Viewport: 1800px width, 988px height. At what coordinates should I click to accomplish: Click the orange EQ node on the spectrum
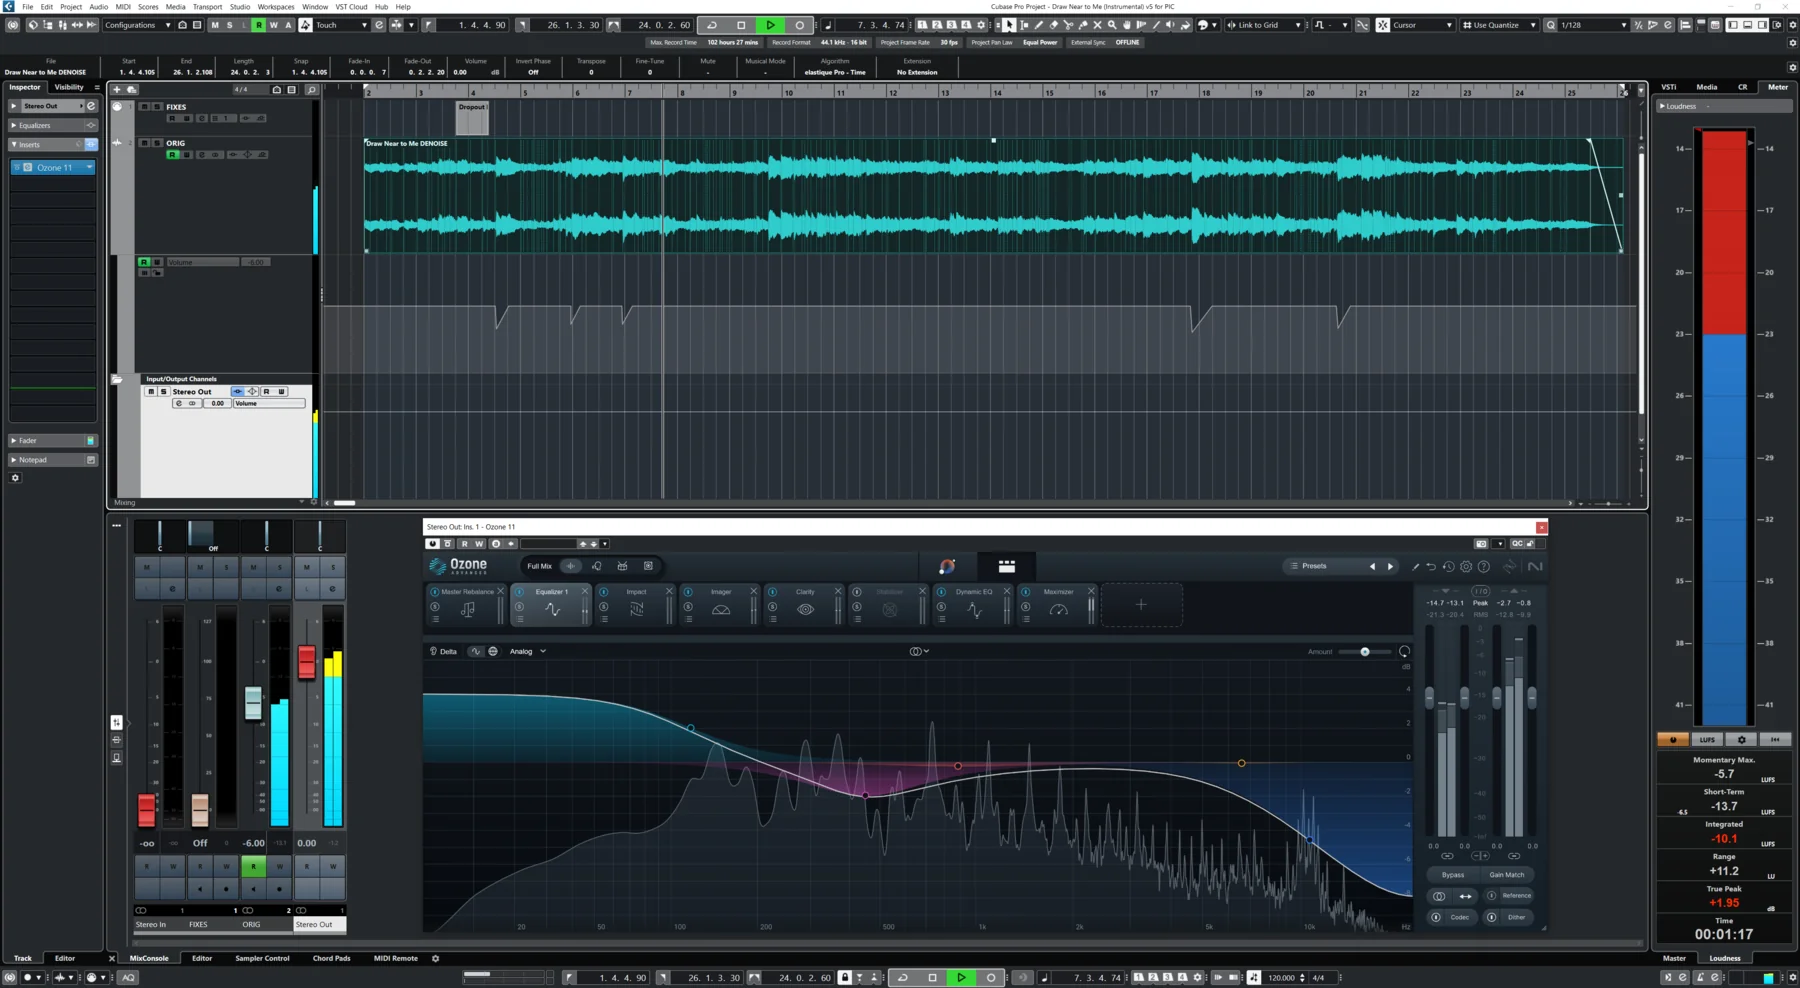tap(1241, 763)
